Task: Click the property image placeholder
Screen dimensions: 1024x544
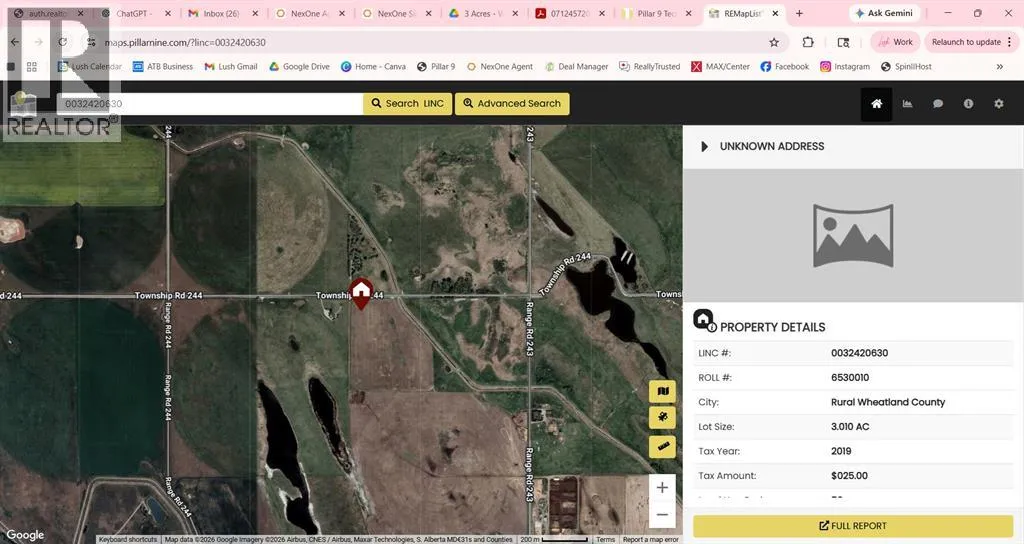Action: pos(852,236)
